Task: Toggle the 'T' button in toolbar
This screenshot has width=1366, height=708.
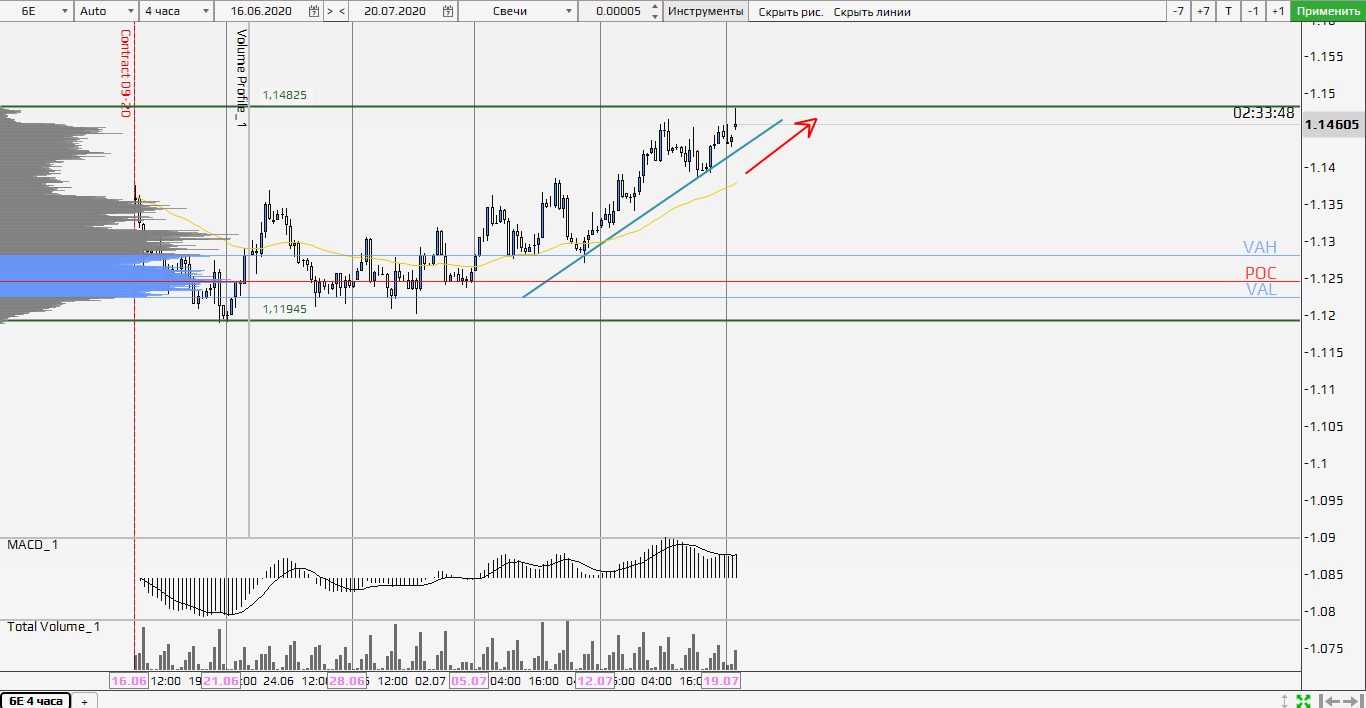Action: (1228, 11)
